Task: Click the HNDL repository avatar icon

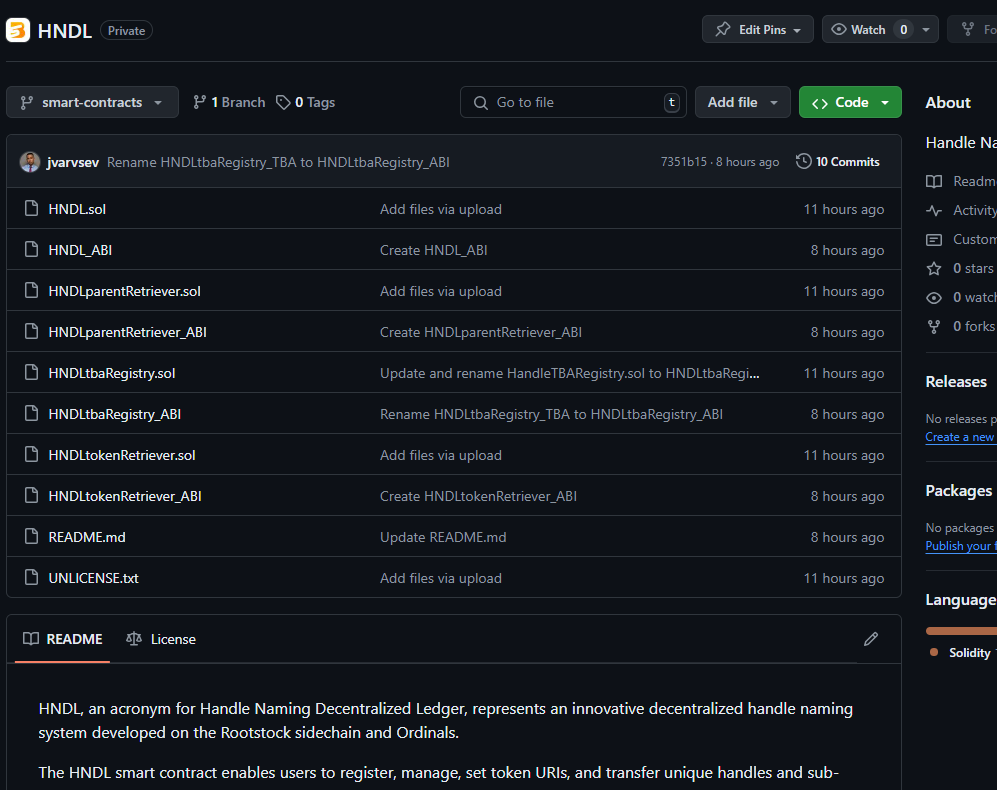Action: pyautogui.click(x=18, y=30)
